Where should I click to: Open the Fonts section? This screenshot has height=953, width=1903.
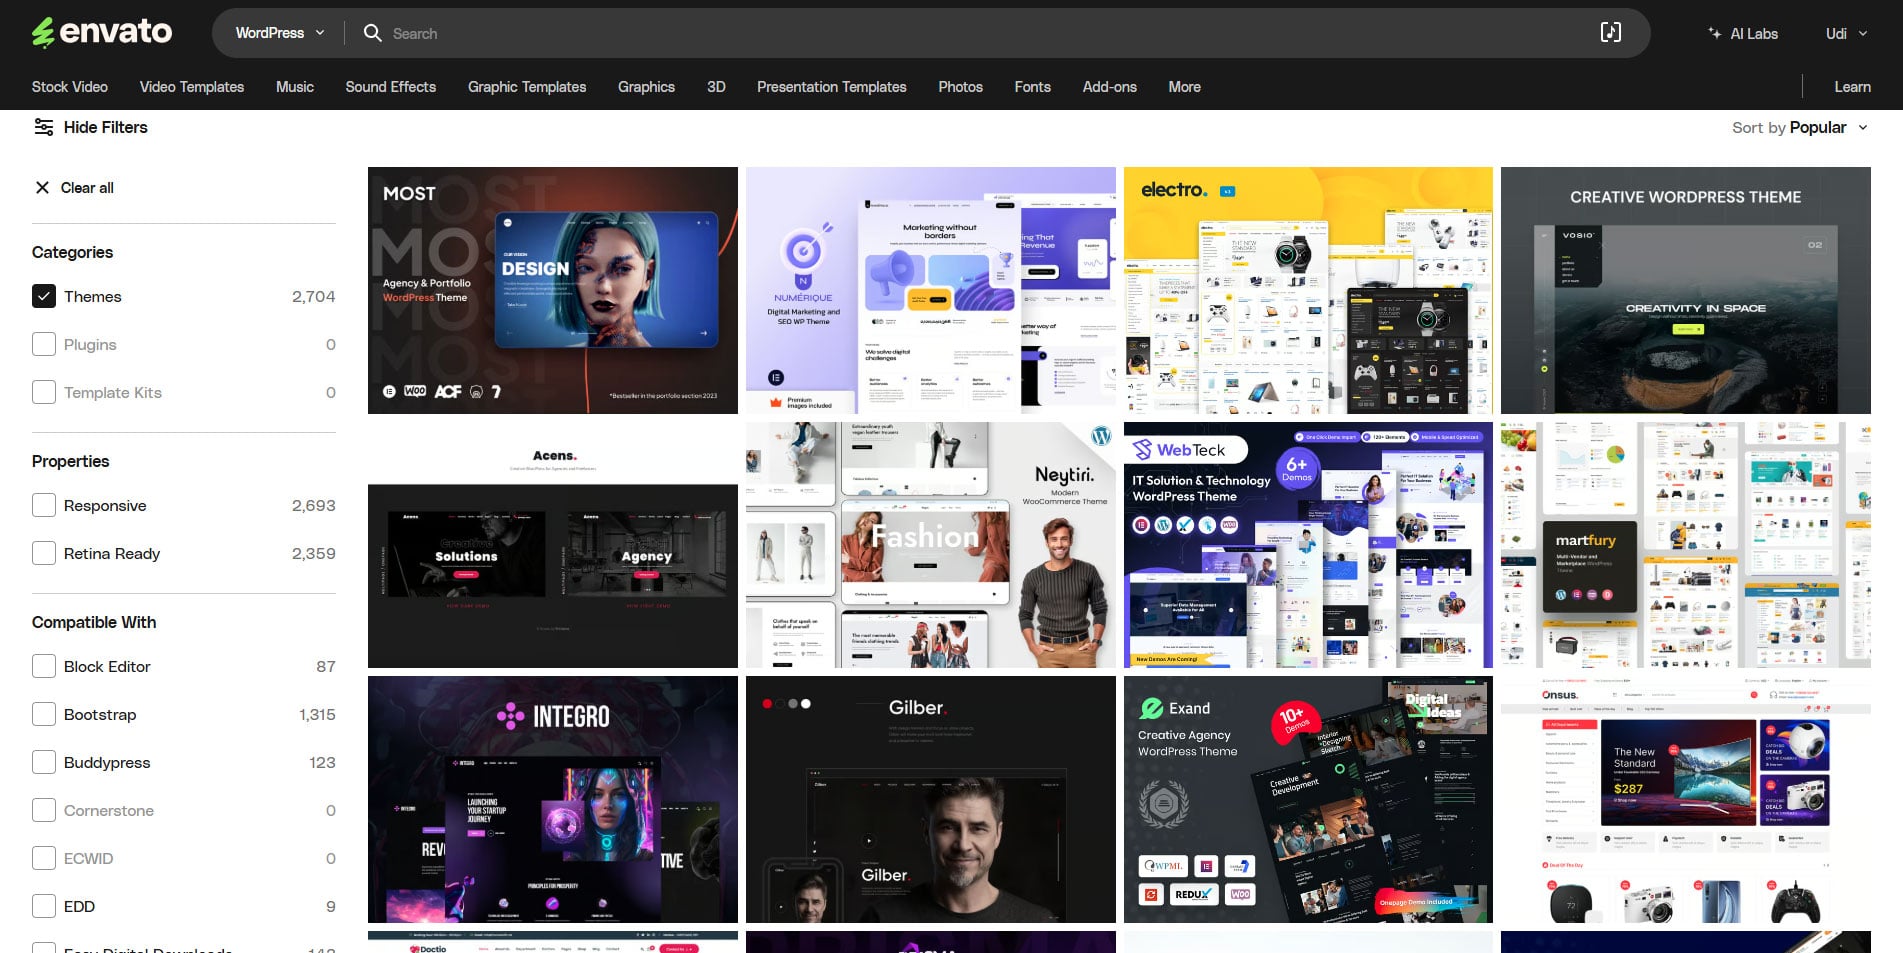1032,87
